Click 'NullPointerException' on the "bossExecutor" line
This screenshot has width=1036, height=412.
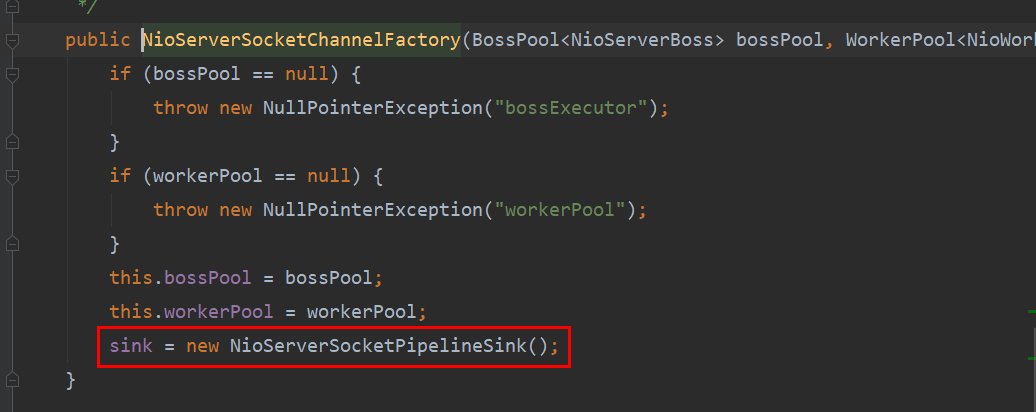pyautogui.click(x=373, y=108)
